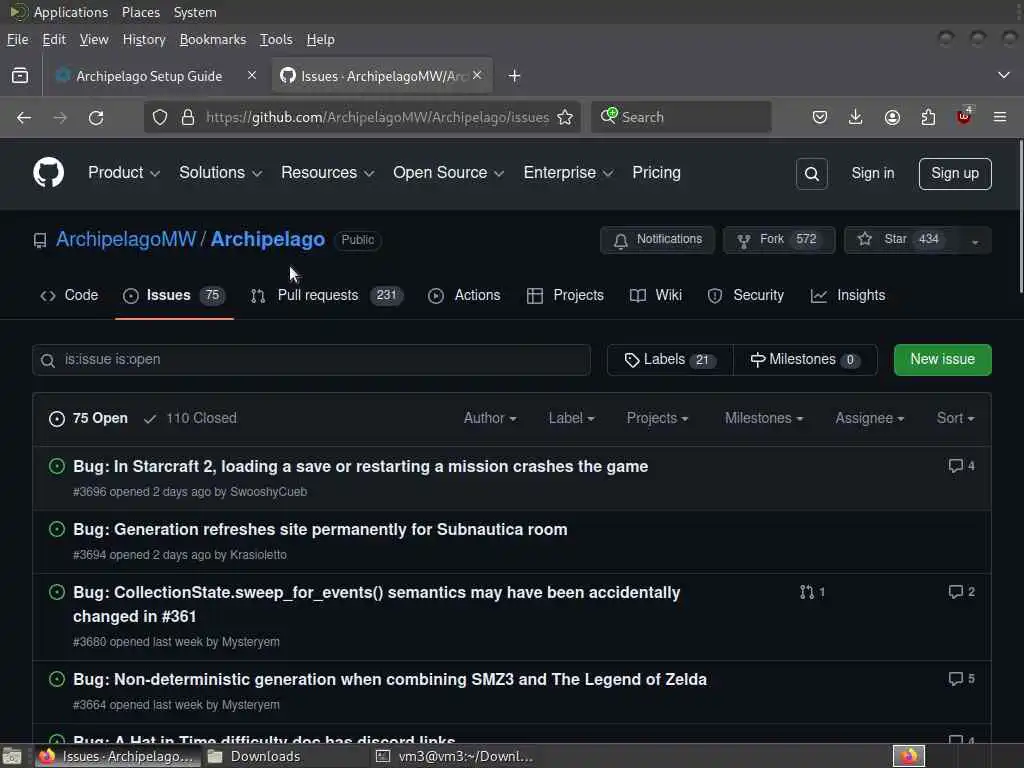Open the Milestones filter dropdown
The image size is (1024, 768).
(763, 418)
